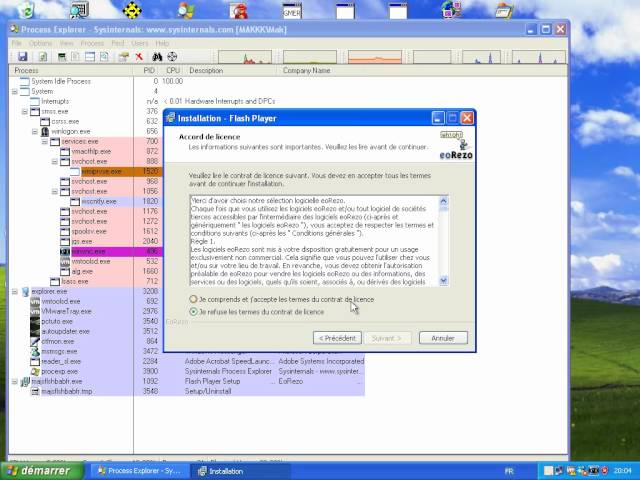Open the Recycle Bin desktop icon

[x=26, y=10]
